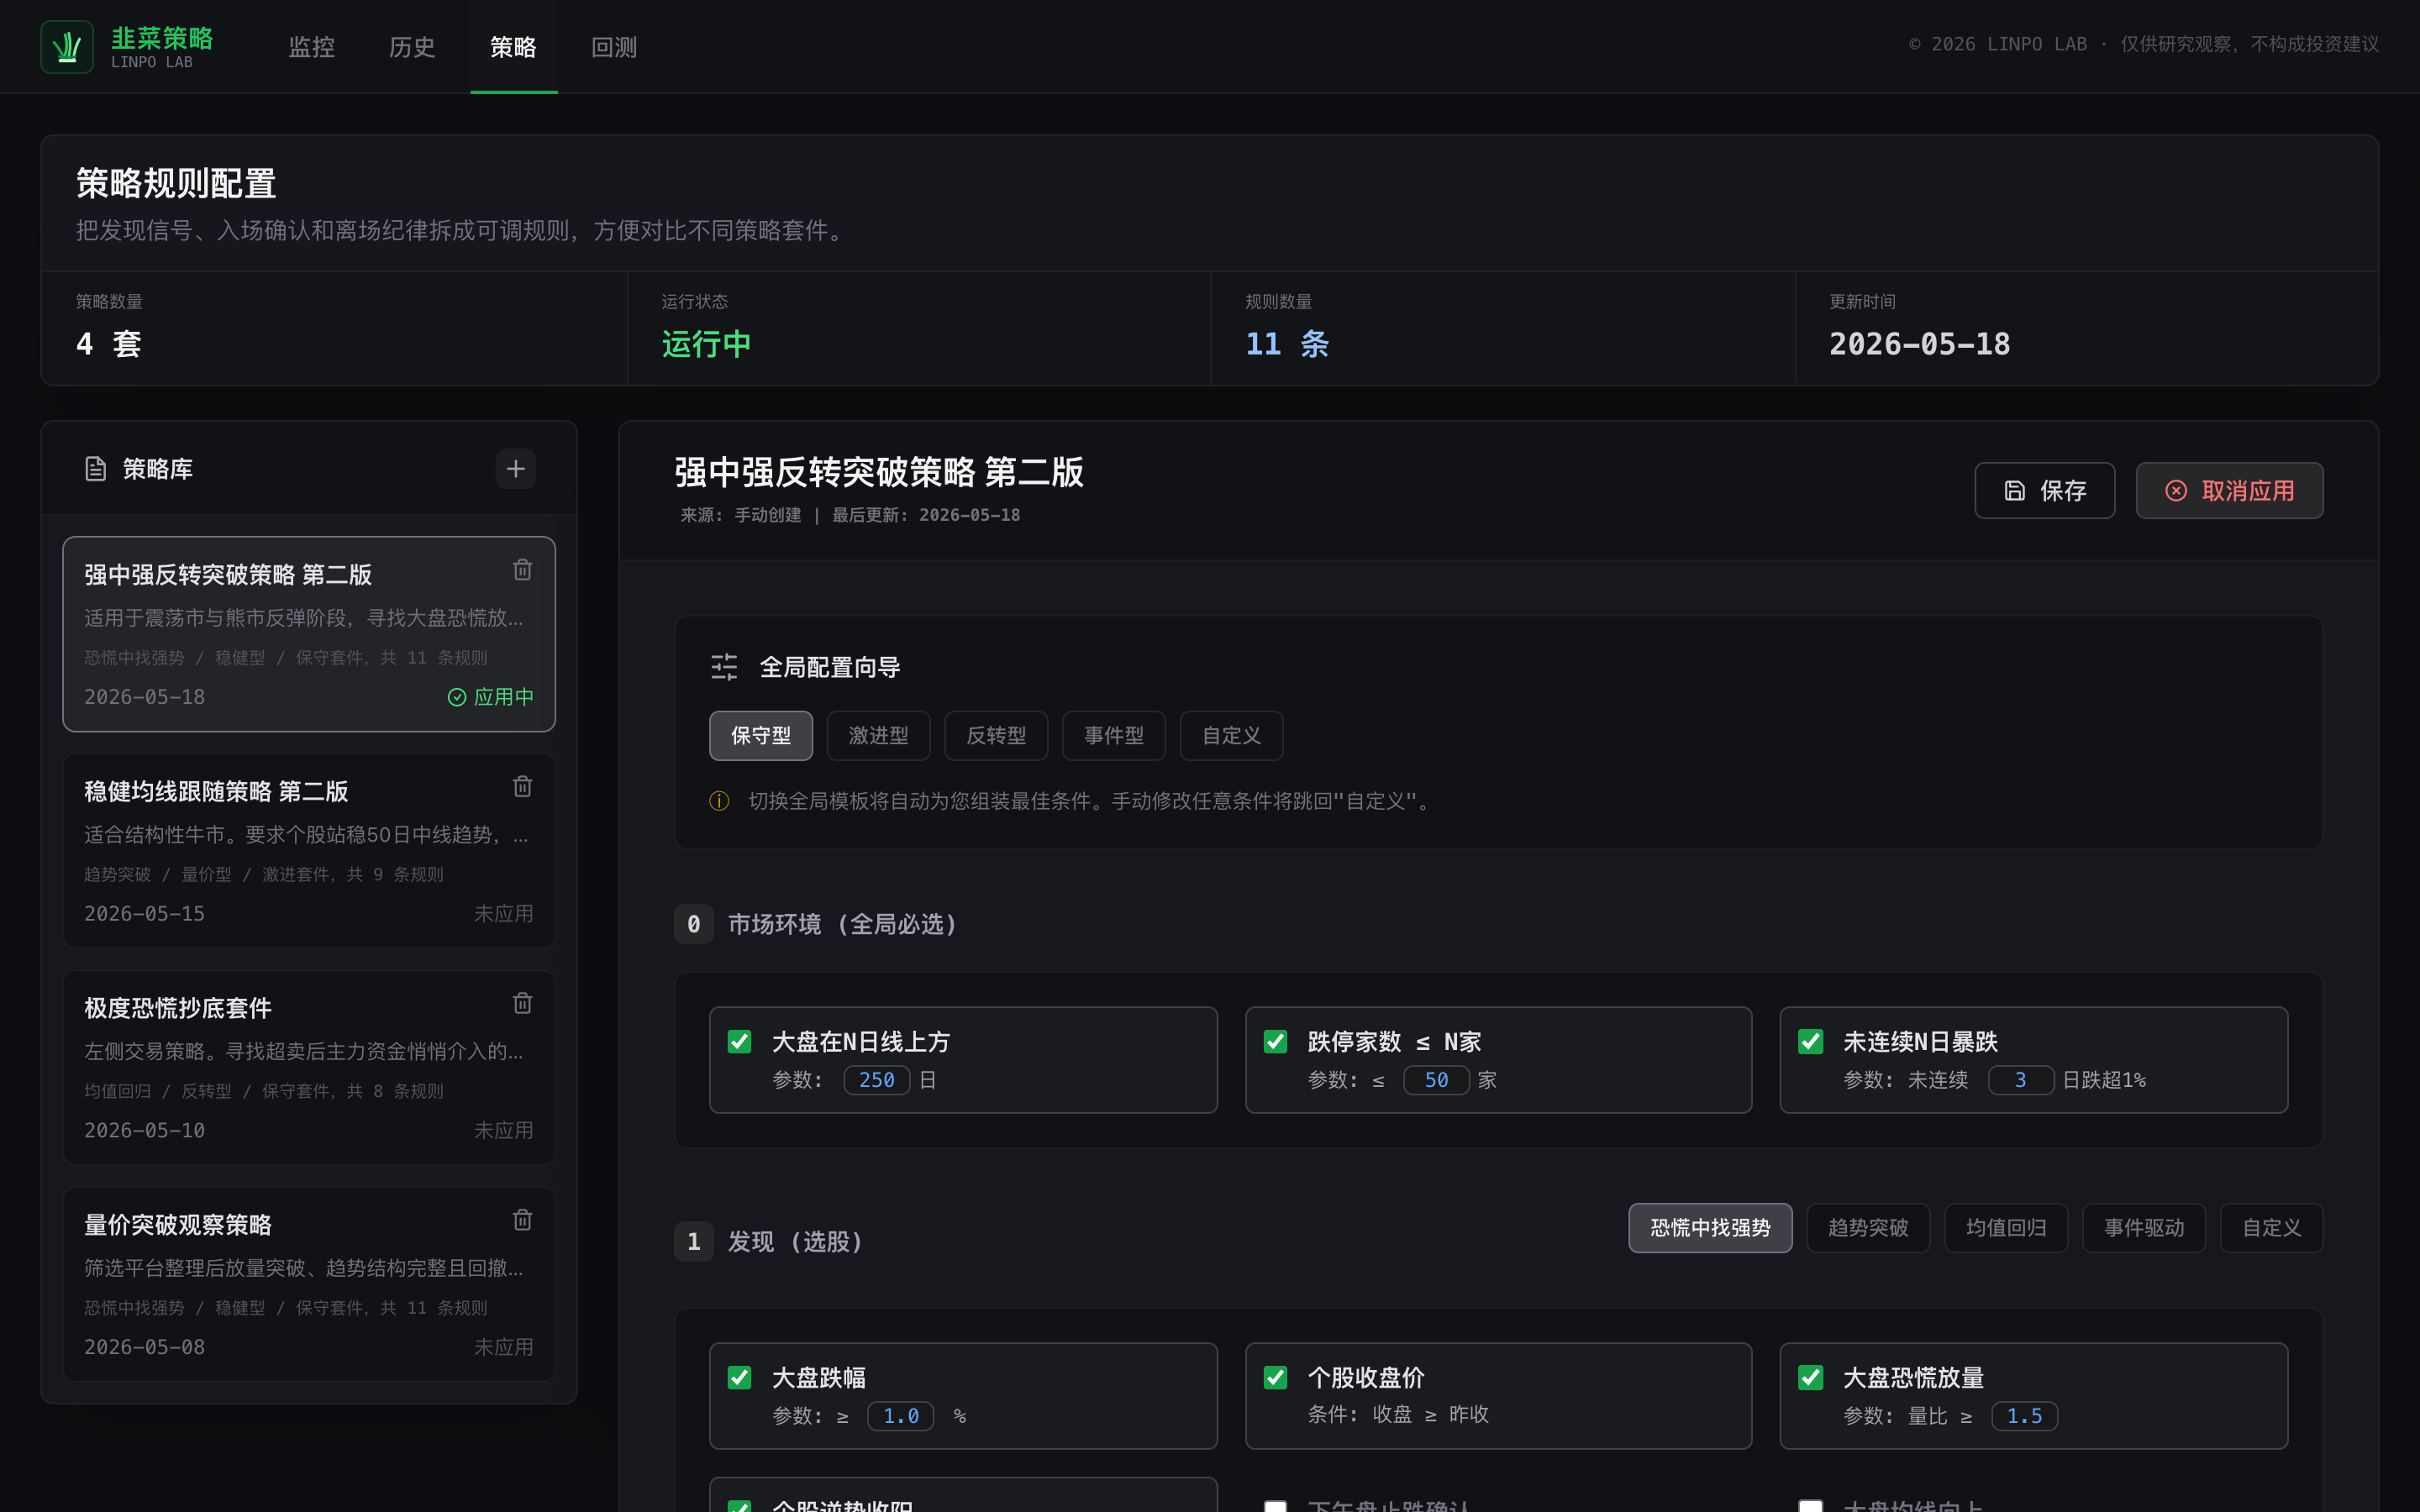The height and width of the screenshot is (1512, 2420).
Task: Uncheck 个股收盘价 condition
Action: (x=1275, y=1378)
